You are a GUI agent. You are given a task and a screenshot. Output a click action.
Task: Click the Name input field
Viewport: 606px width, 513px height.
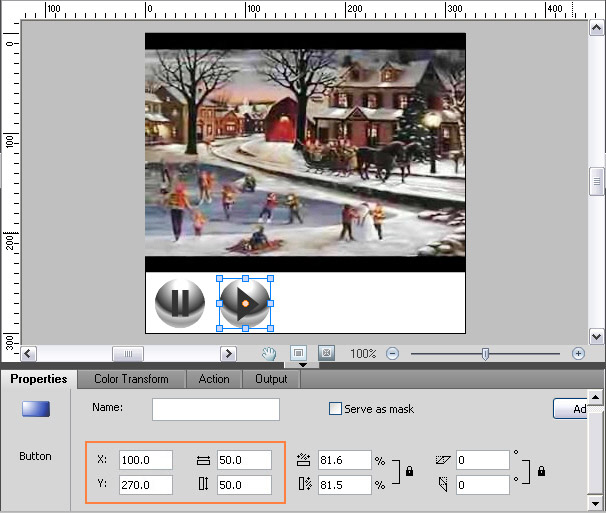tap(216, 409)
